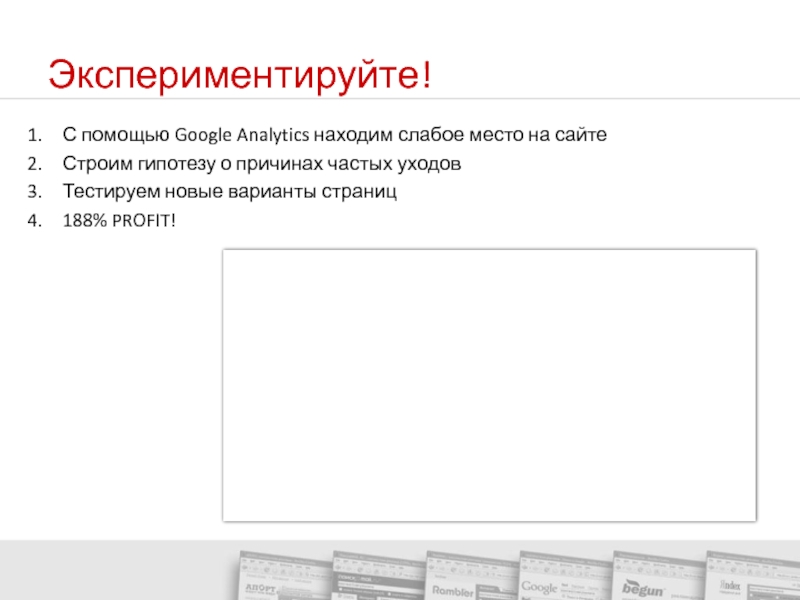Screen dimensions: 800x600
Task: Click the Google browser thumbnail in footer
Action: click(x=565, y=575)
